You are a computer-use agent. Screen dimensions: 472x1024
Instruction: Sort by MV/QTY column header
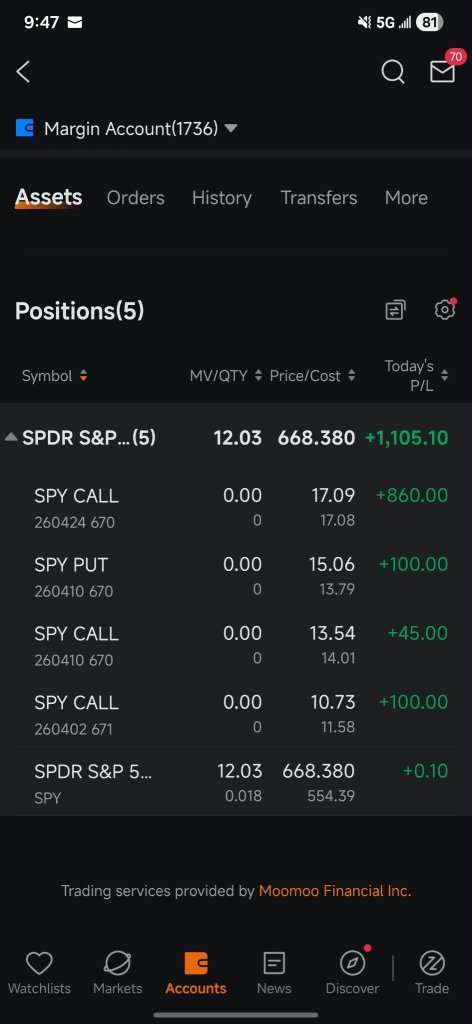(226, 376)
